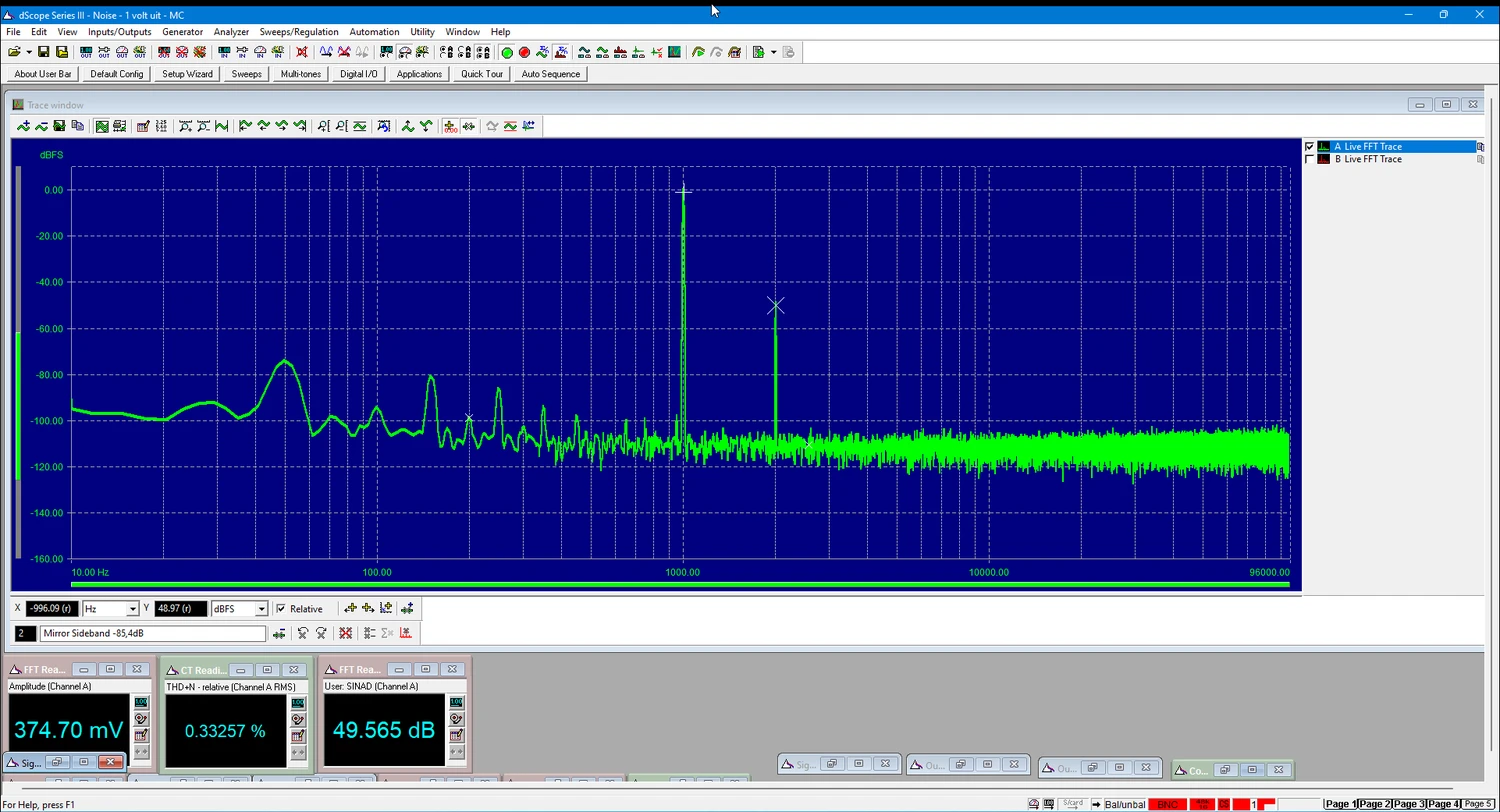Click the green generator start button
The width and height of the screenshot is (1500, 812).
507,53
